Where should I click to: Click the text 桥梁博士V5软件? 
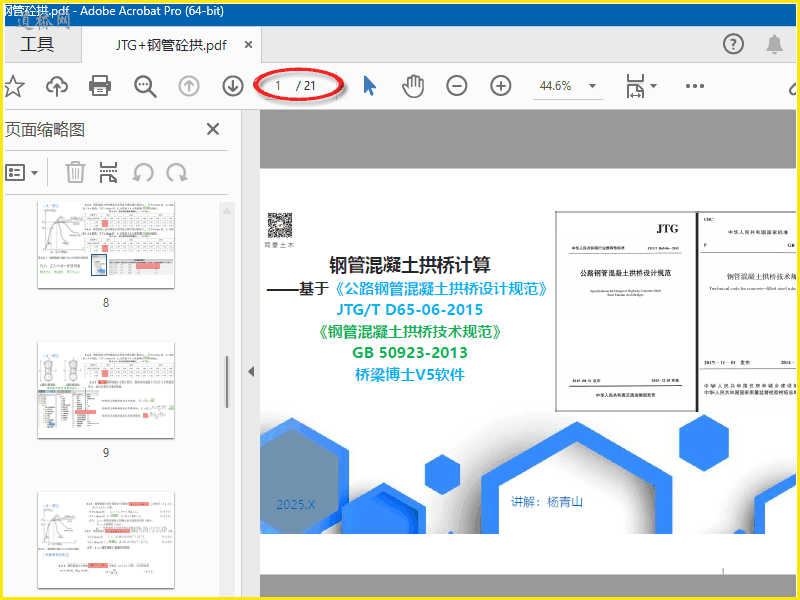(410, 374)
